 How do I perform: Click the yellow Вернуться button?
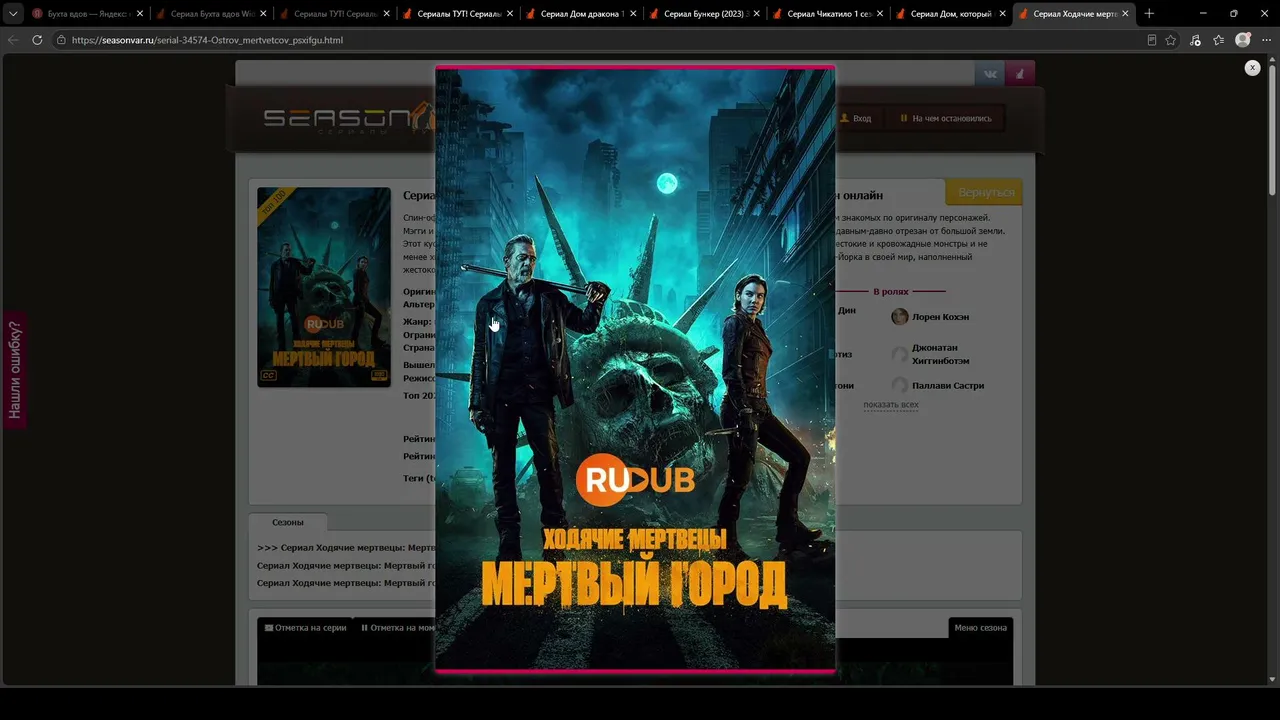985,192
